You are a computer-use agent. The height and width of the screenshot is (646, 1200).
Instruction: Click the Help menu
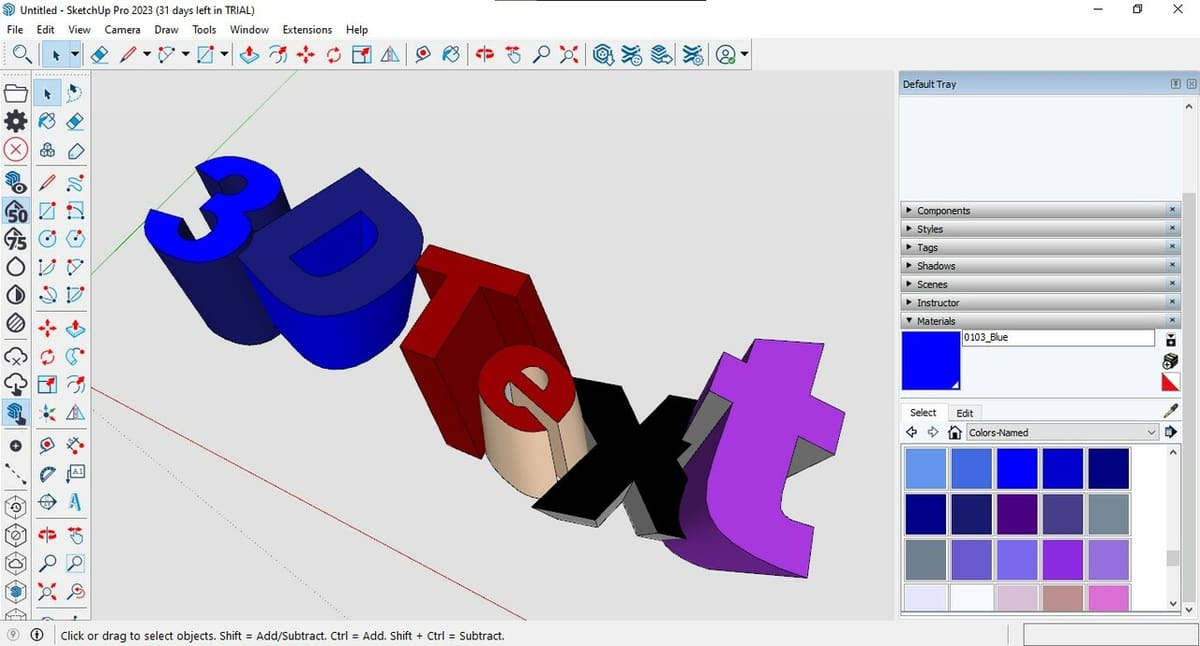(x=356, y=30)
